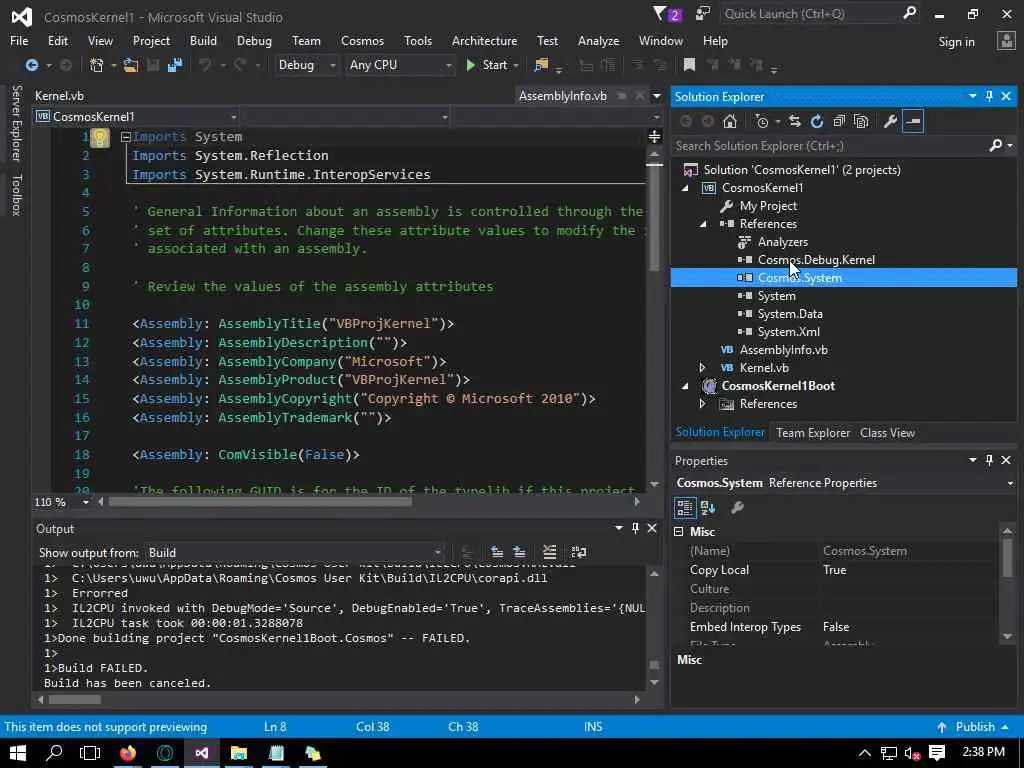Viewport: 1024px width, 768px height.
Task: Open the Toolbox side tab
Action: [x=16, y=195]
